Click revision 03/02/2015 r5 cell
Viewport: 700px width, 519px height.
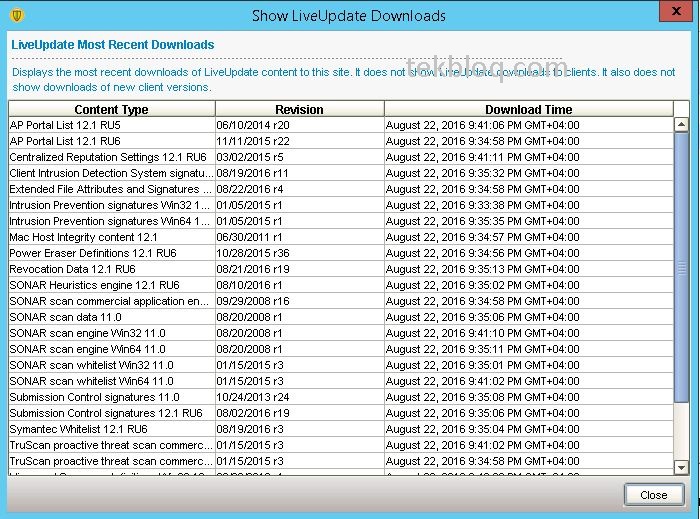300,157
